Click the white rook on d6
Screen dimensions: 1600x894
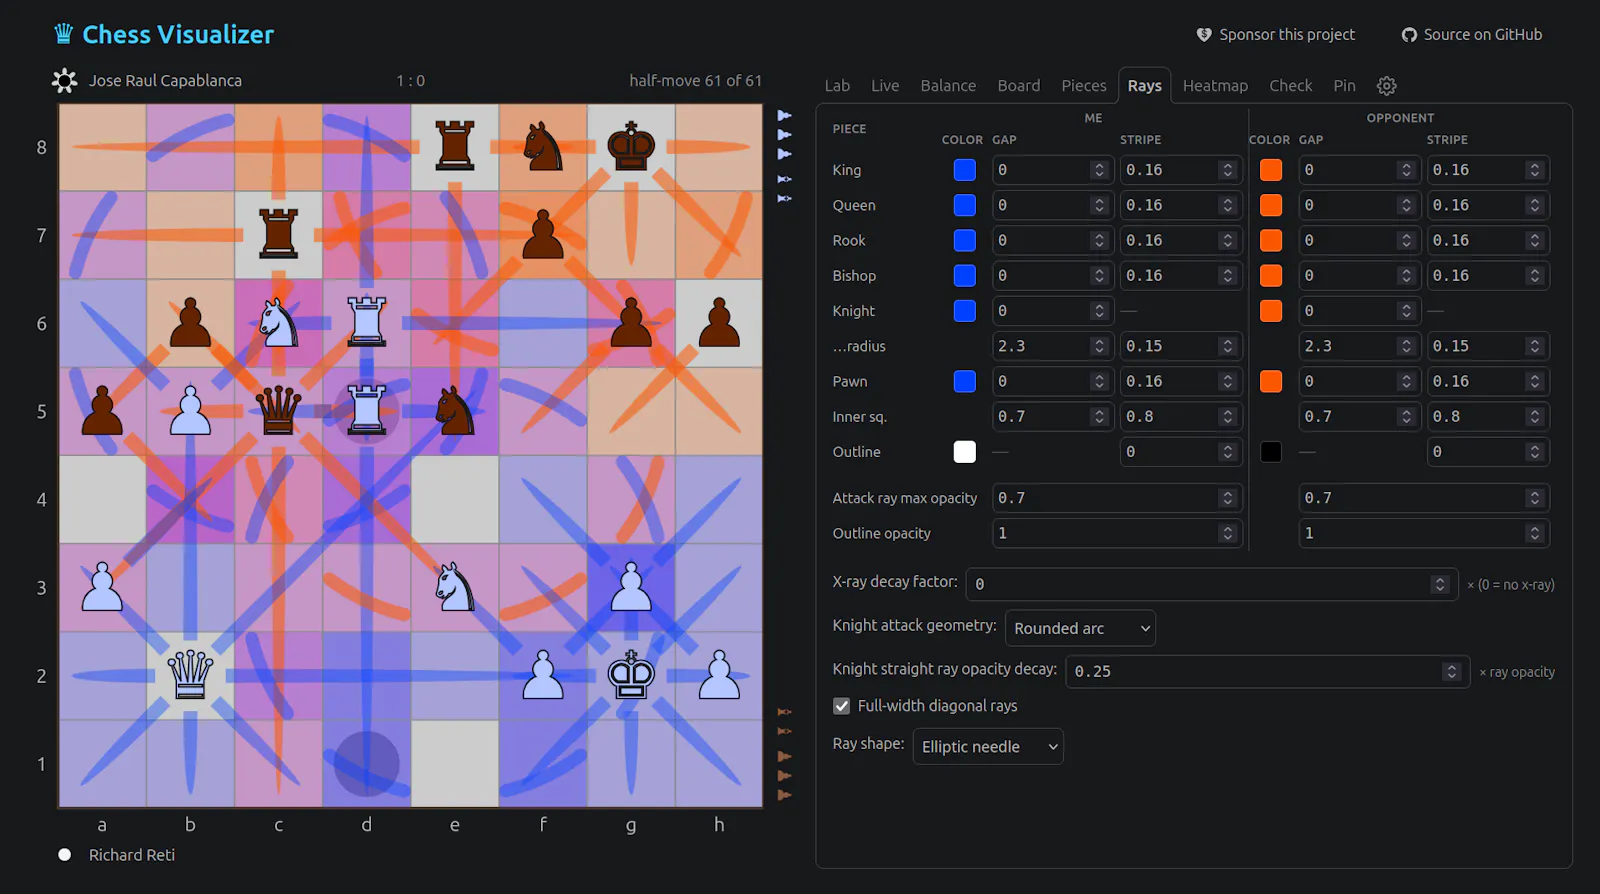pyautogui.click(x=367, y=323)
